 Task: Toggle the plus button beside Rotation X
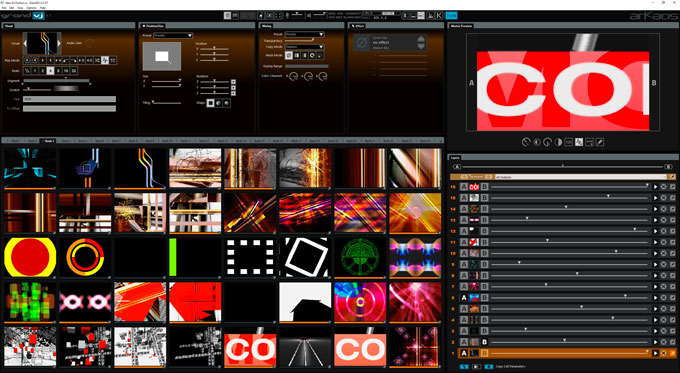pos(233,82)
